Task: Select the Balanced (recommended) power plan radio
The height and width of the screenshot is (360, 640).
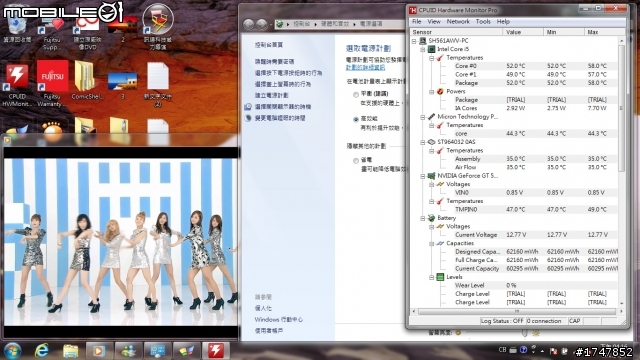Action: tap(356, 94)
